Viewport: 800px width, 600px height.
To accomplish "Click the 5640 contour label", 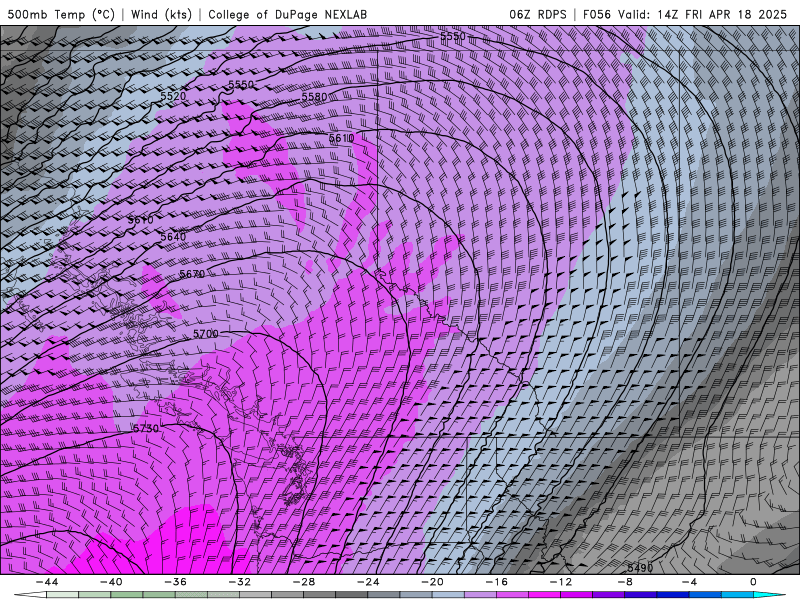I will click(173, 237).
